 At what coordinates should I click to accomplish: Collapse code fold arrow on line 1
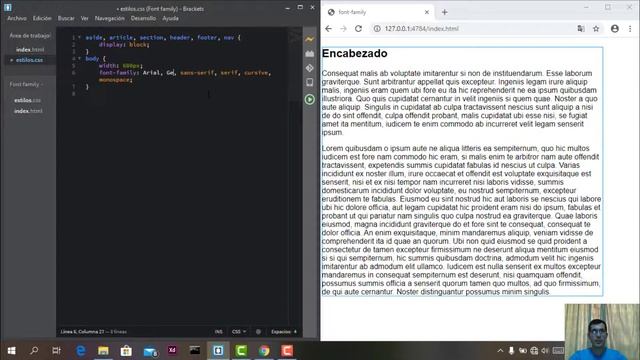tap(80, 37)
